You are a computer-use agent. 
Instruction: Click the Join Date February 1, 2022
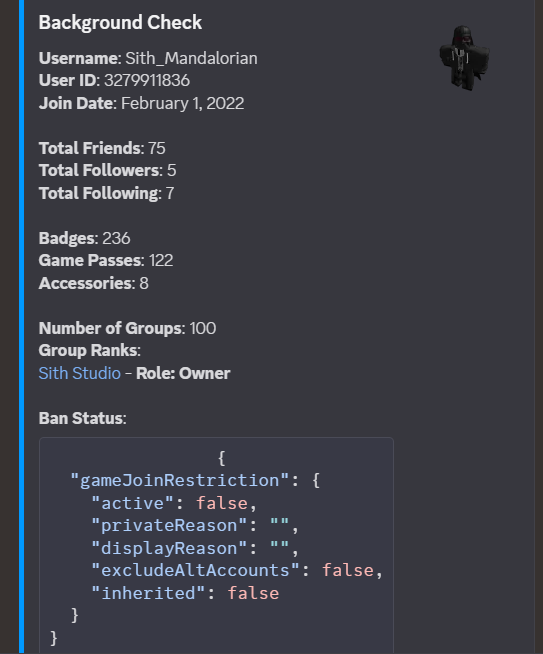(182, 103)
